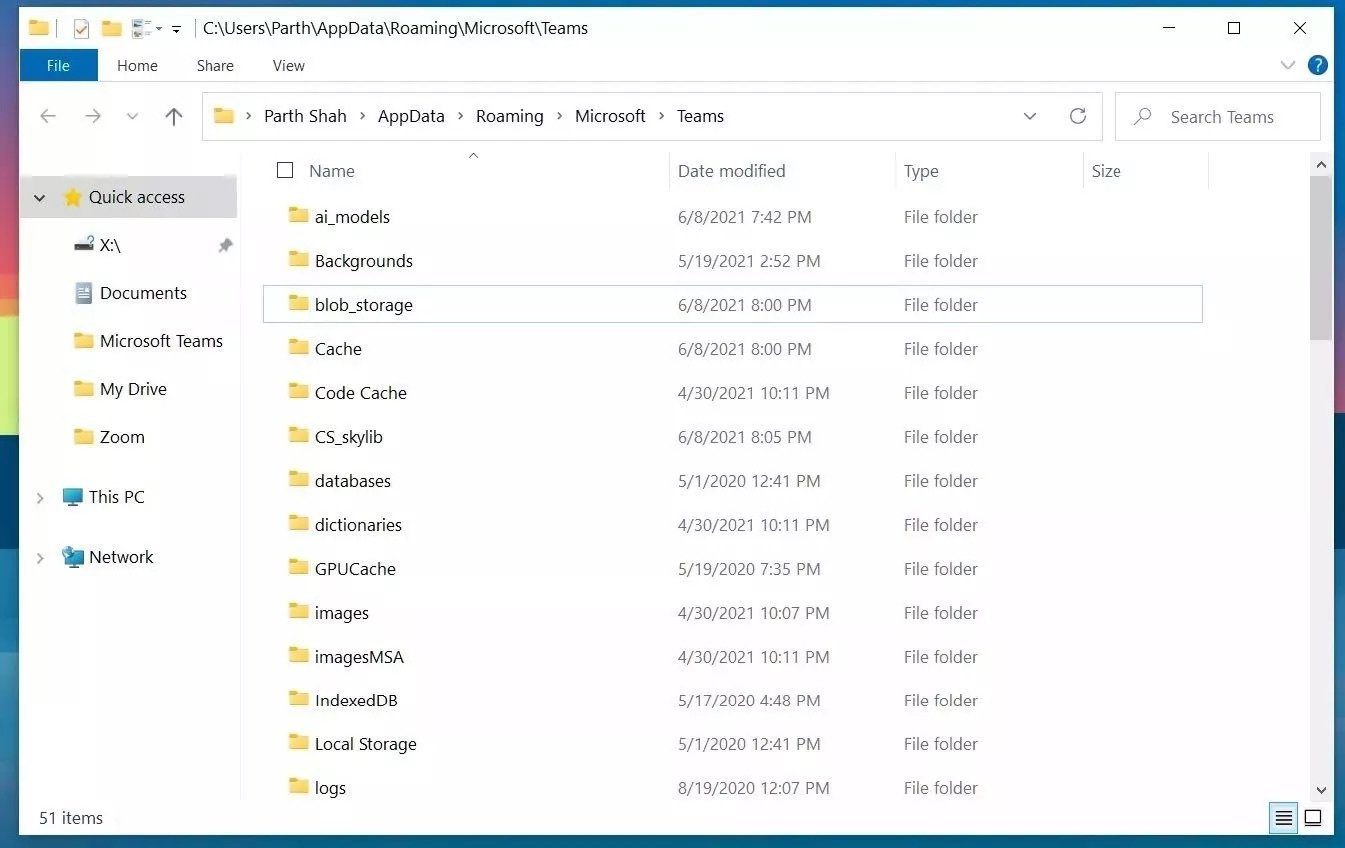This screenshot has height=848, width=1345.
Task: Select the blob_storage folder
Action: (x=363, y=305)
